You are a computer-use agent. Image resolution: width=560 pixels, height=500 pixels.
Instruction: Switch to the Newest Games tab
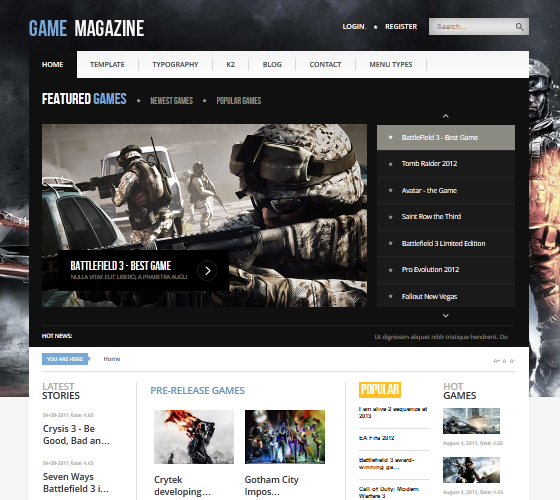171,101
